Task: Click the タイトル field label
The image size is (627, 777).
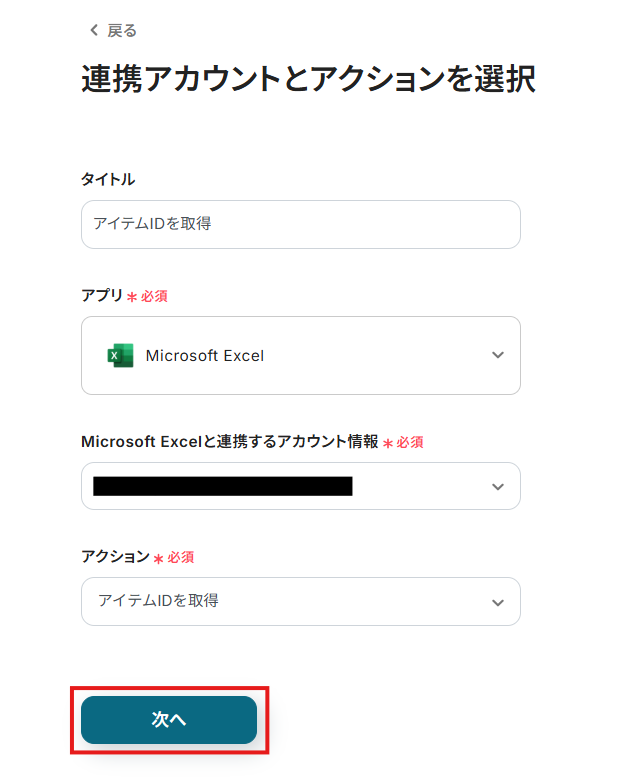Action: pyautogui.click(x=108, y=179)
